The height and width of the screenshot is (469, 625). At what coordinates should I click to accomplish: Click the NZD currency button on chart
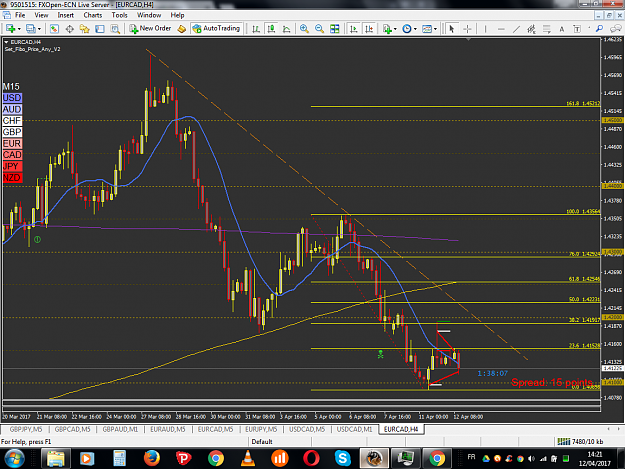[12, 178]
